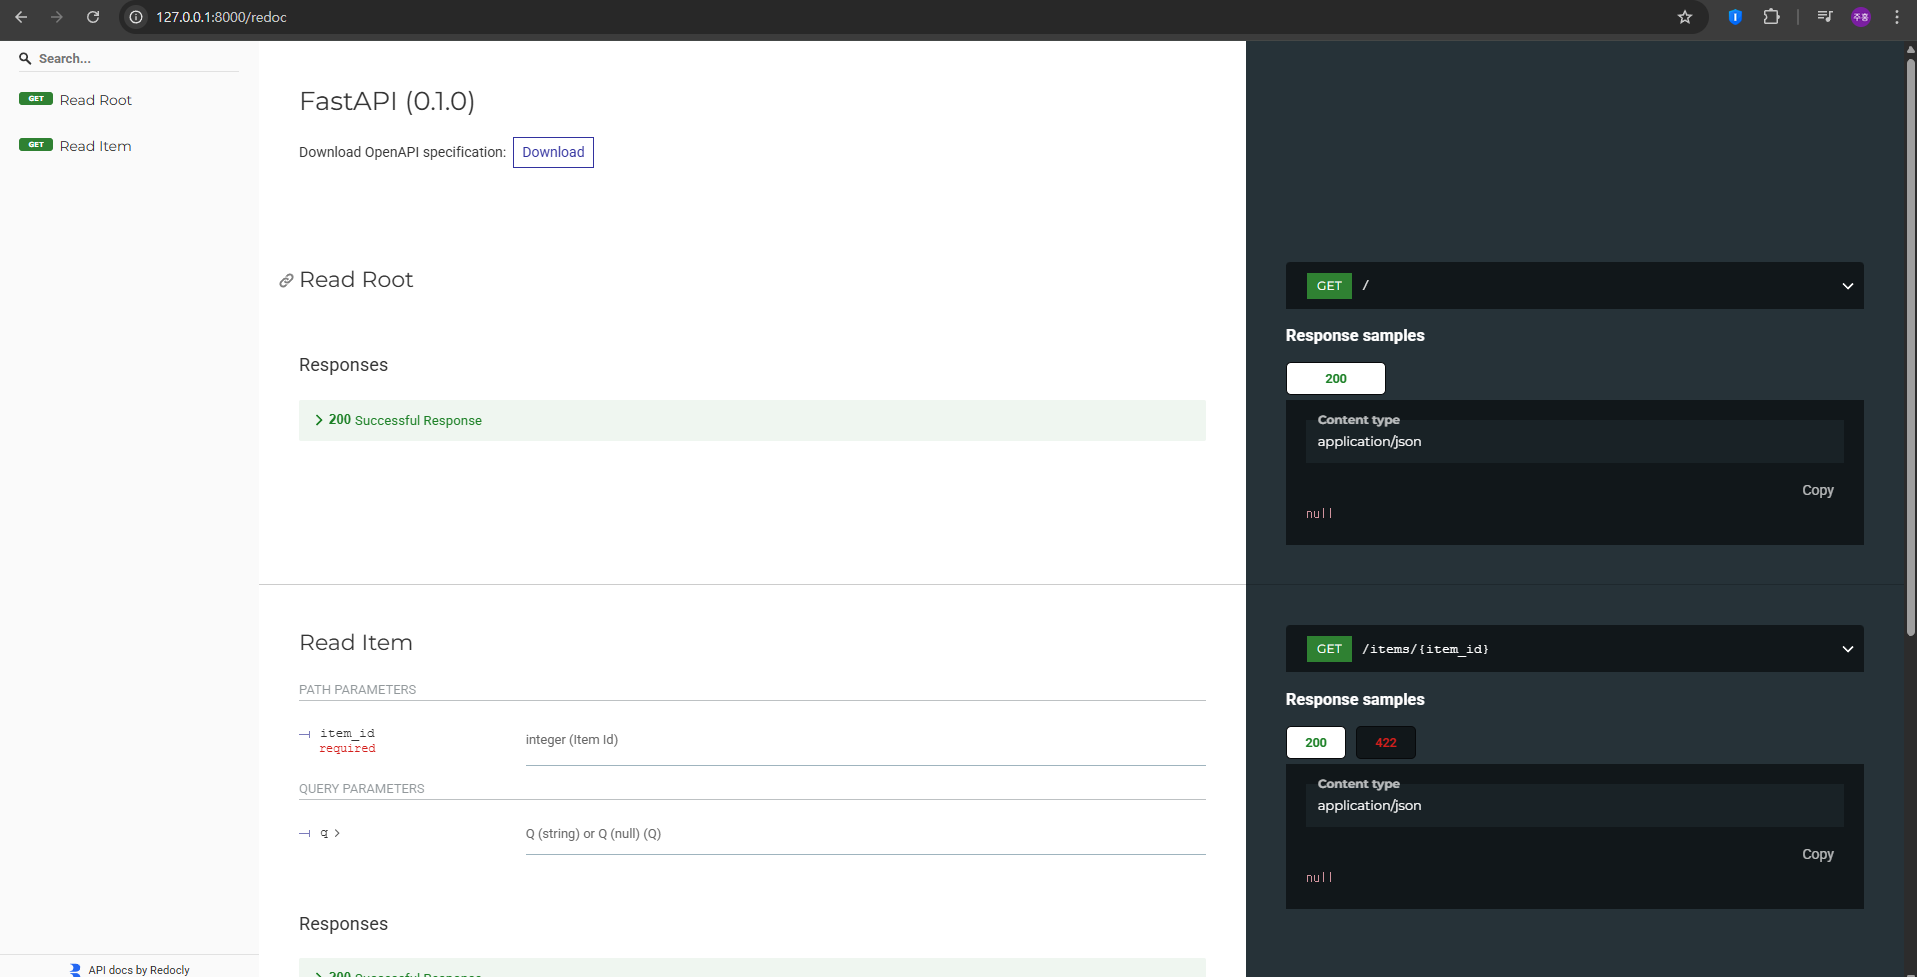The width and height of the screenshot is (1917, 977).
Task: Bookmark this page with the star icon
Action: pyautogui.click(x=1685, y=17)
